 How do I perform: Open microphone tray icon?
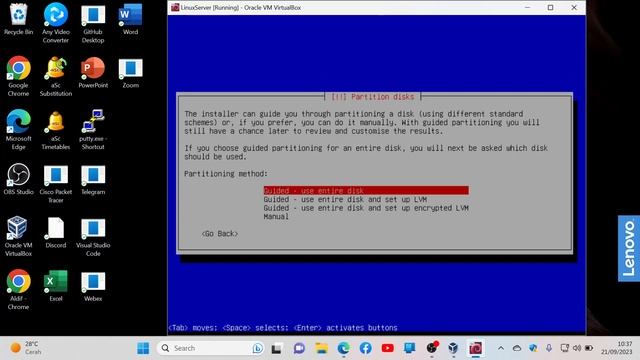tap(549, 348)
